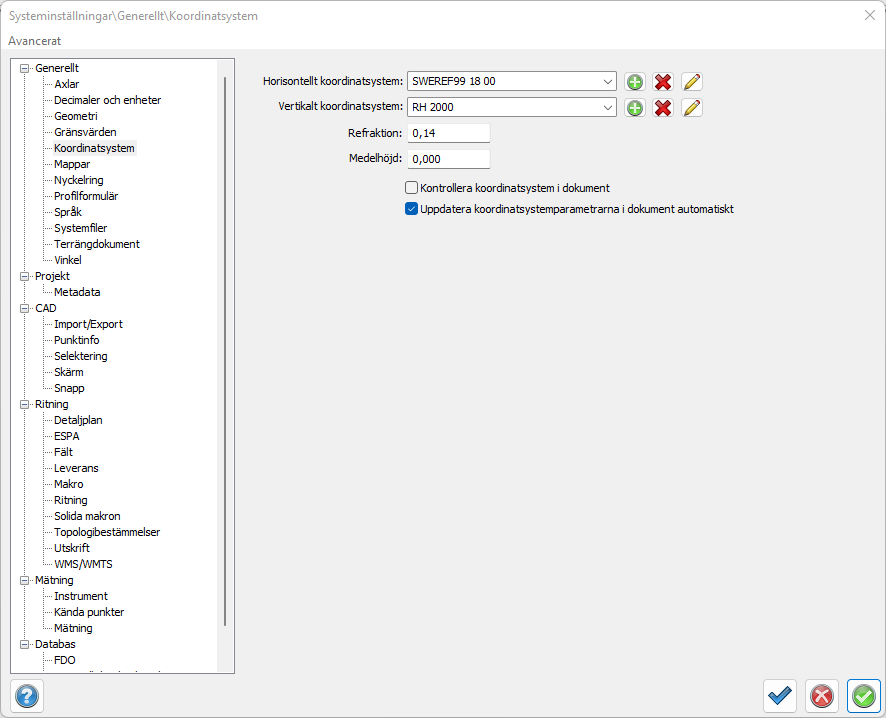Open the Vertikalt koordinatsystem dropdown
This screenshot has width=886, height=718.
point(609,108)
